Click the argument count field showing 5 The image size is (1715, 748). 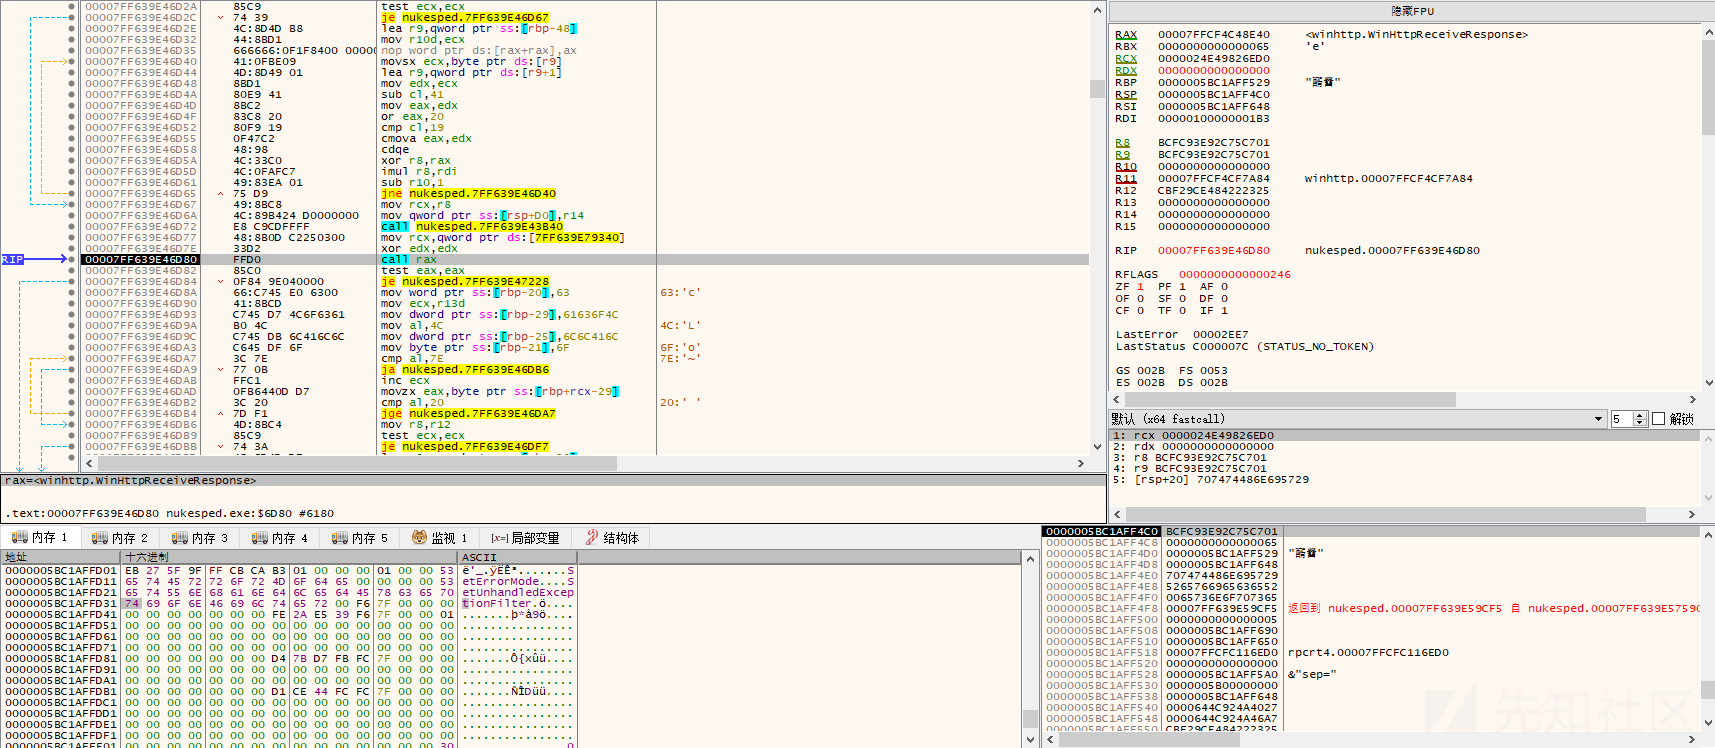click(x=1622, y=419)
